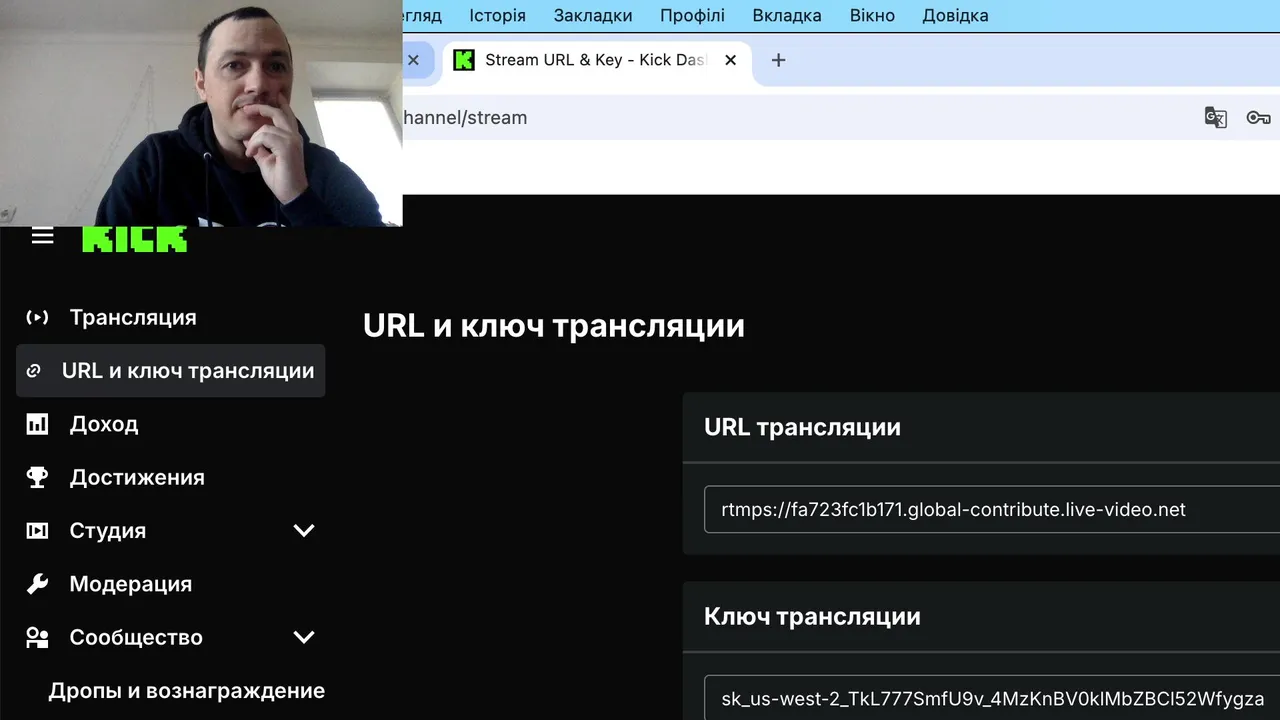Close the Stream URL & Key tab
The width and height of the screenshot is (1280, 720).
[x=730, y=60]
